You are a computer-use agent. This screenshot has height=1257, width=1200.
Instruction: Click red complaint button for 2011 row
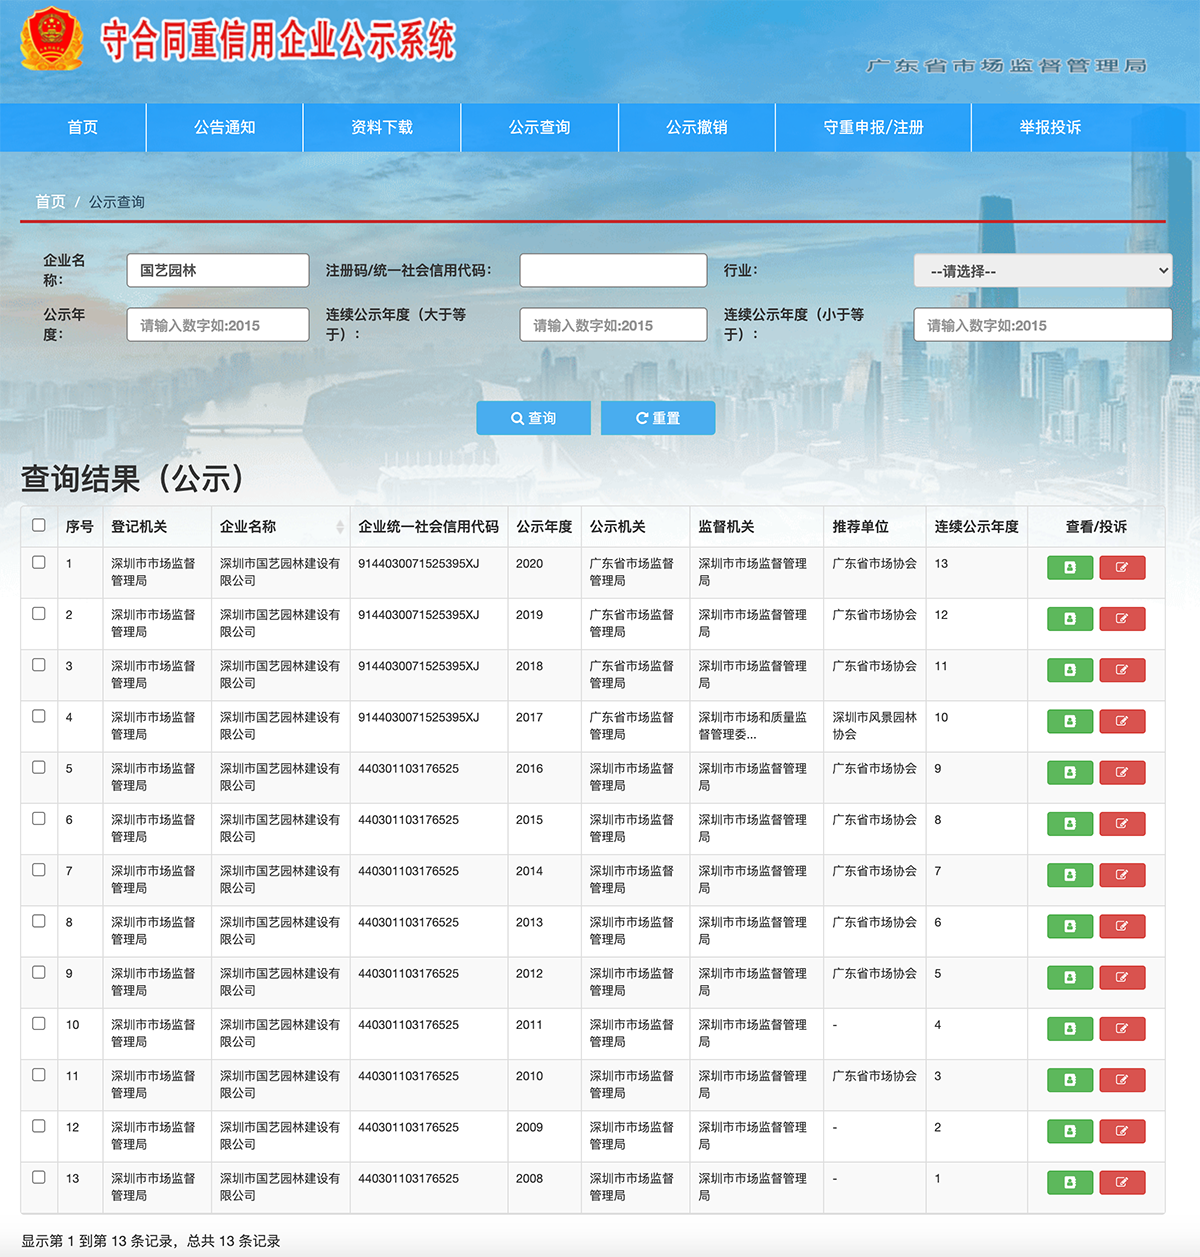pos(1122,1029)
